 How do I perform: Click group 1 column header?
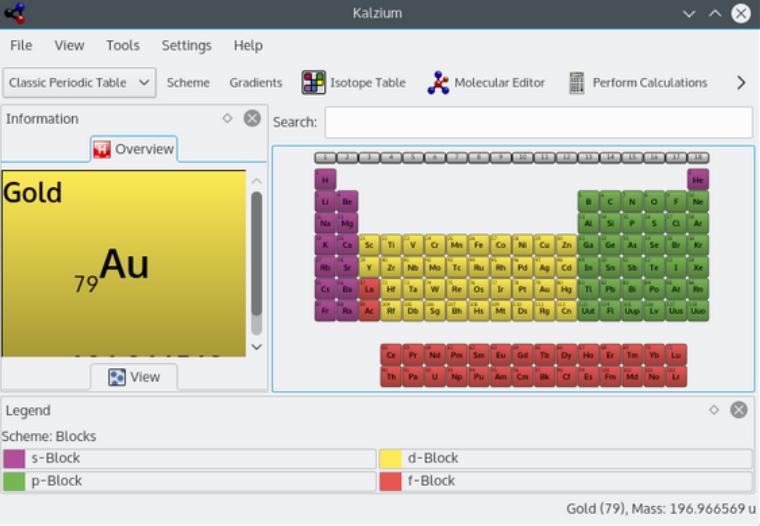pos(325,157)
